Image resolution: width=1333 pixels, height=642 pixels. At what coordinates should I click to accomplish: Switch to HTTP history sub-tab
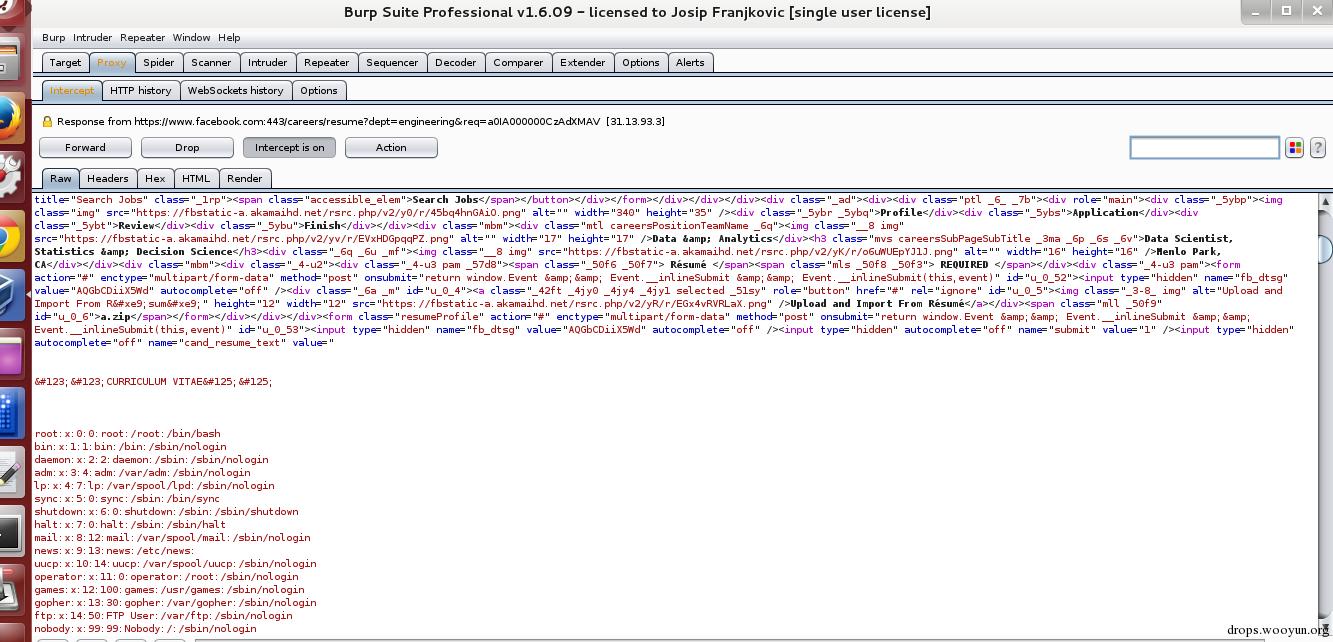[x=141, y=90]
